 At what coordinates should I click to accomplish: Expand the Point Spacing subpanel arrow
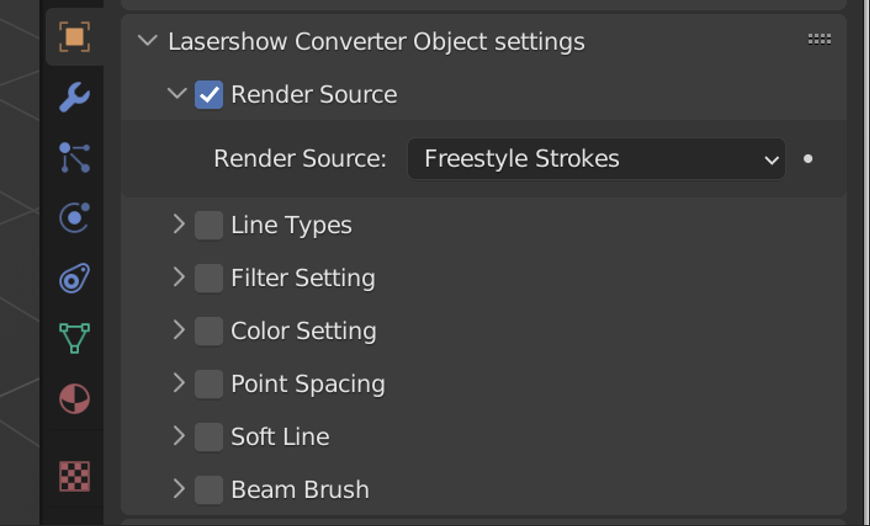(x=179, y=383)
